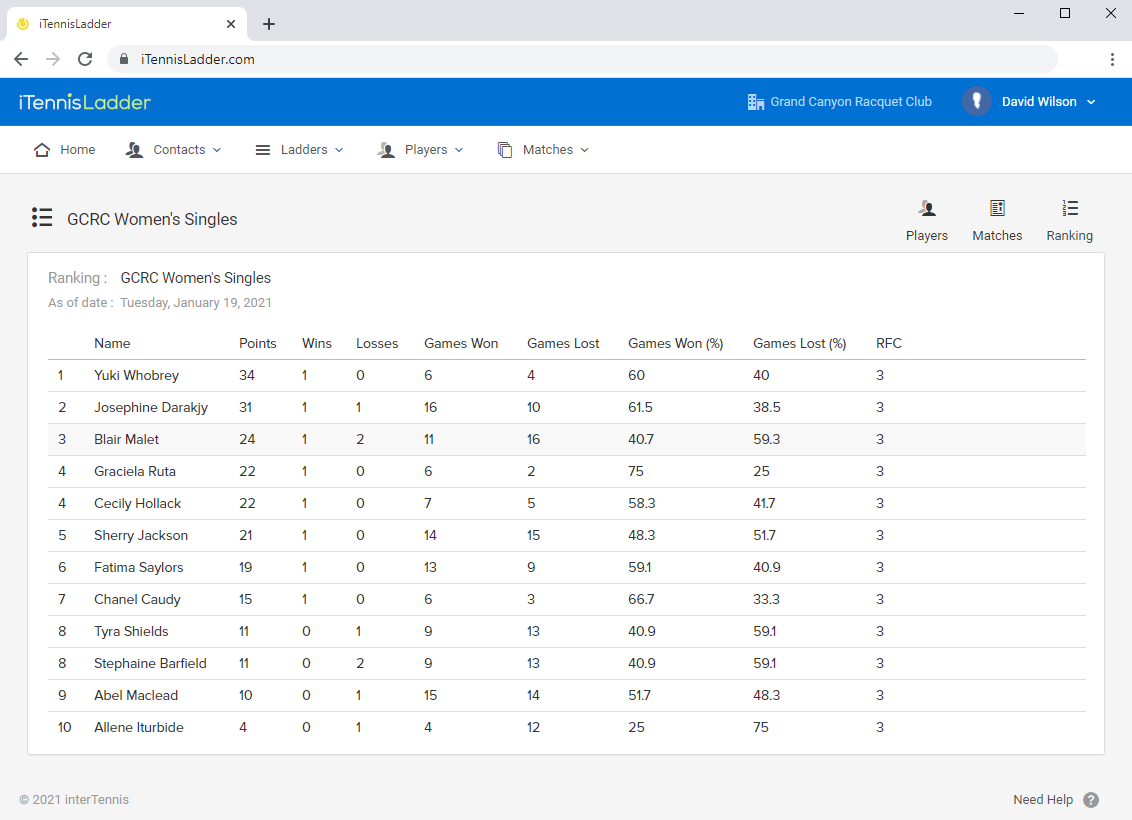The width and height of the screenshot is (1132, 820).
Task: Open the Matches icon above the ranking table
Action: coord(997,209)
